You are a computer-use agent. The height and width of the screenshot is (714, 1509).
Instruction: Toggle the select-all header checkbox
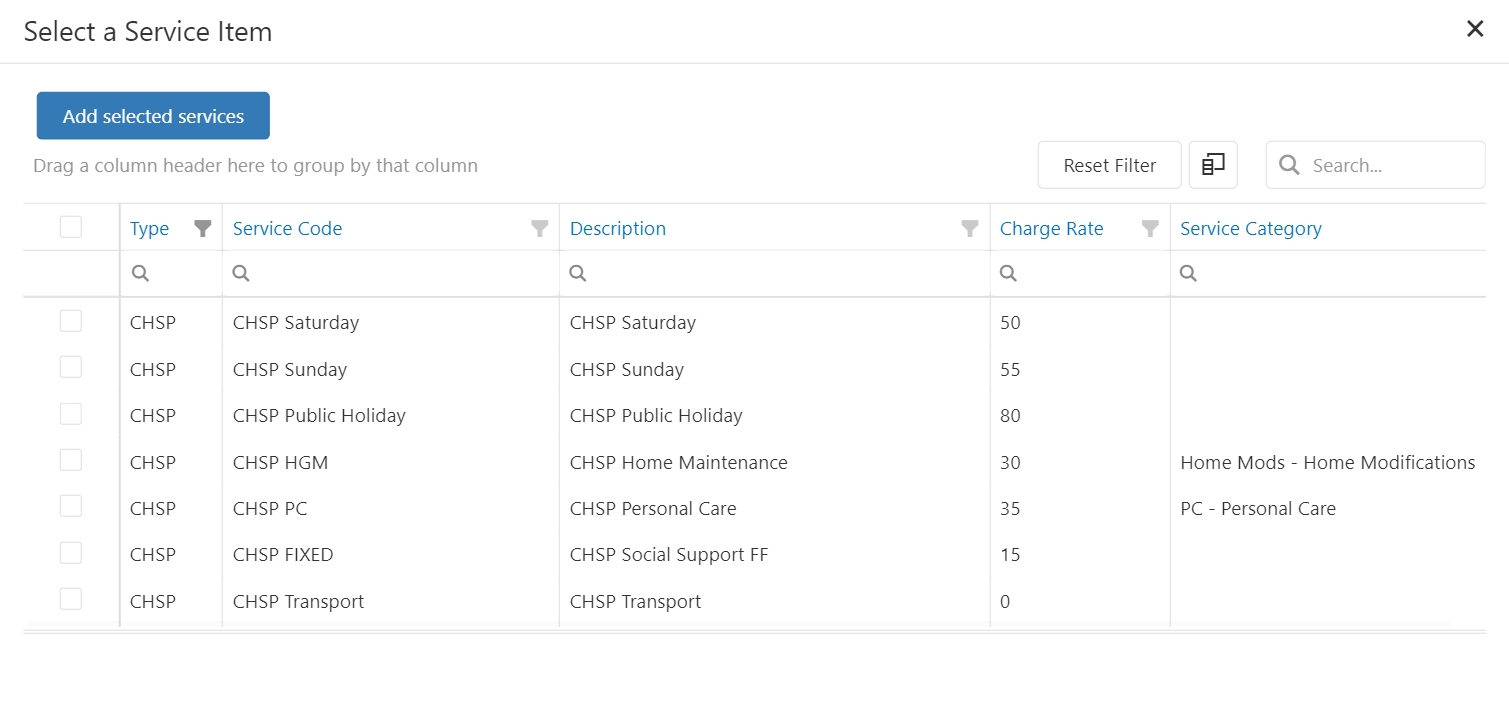click(71, 227)
